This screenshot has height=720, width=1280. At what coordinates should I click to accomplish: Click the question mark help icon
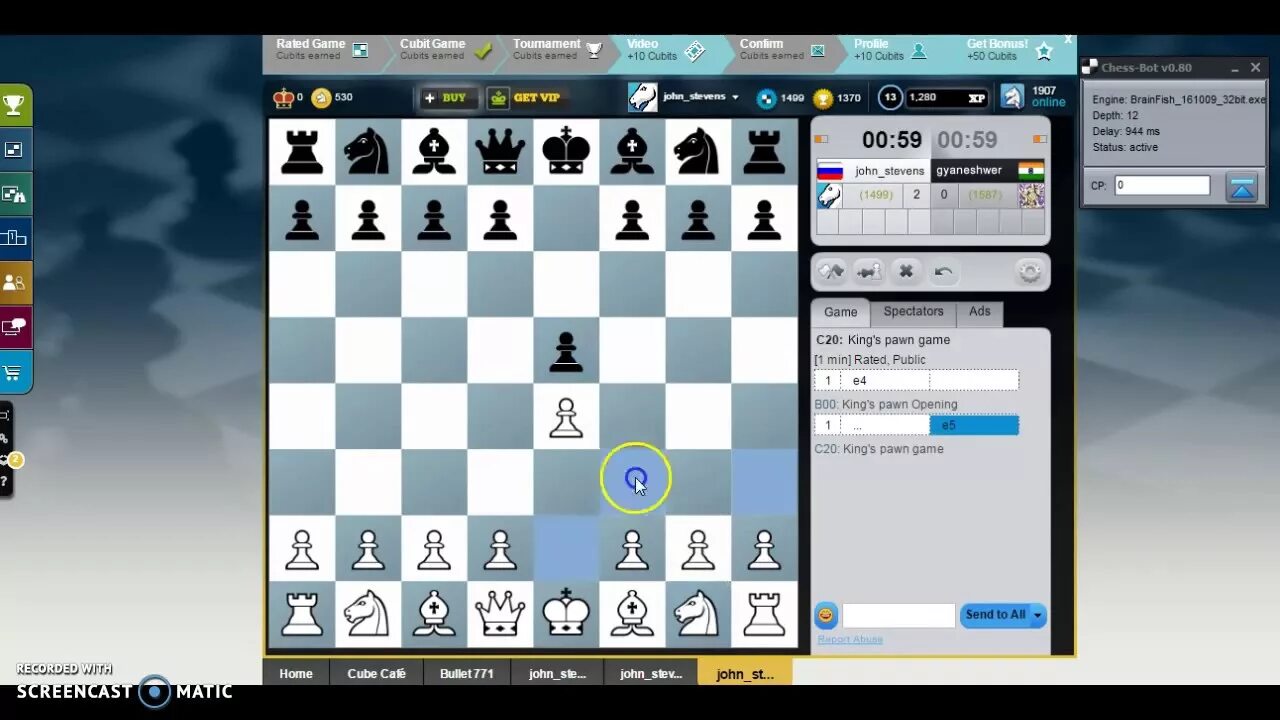tap(4, 482)
